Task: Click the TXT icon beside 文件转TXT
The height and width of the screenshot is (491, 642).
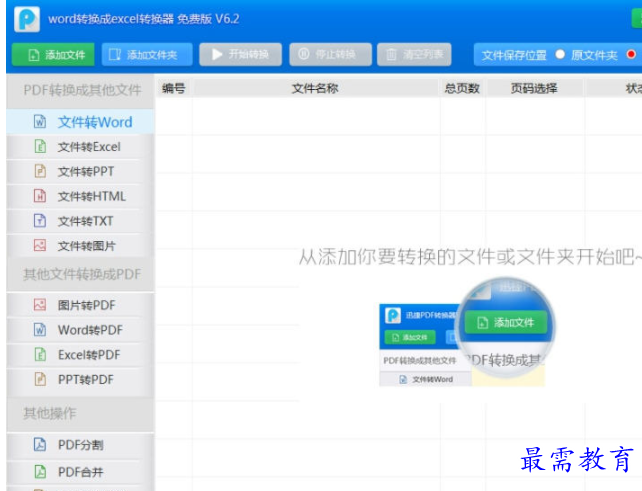Action: click(x=40, y=221)
